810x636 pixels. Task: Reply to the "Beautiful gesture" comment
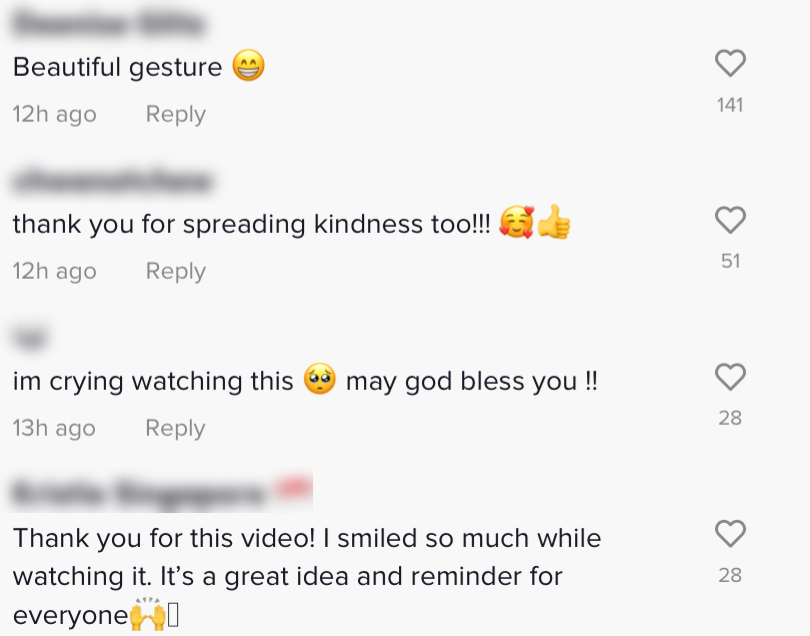tap(175, 115)
